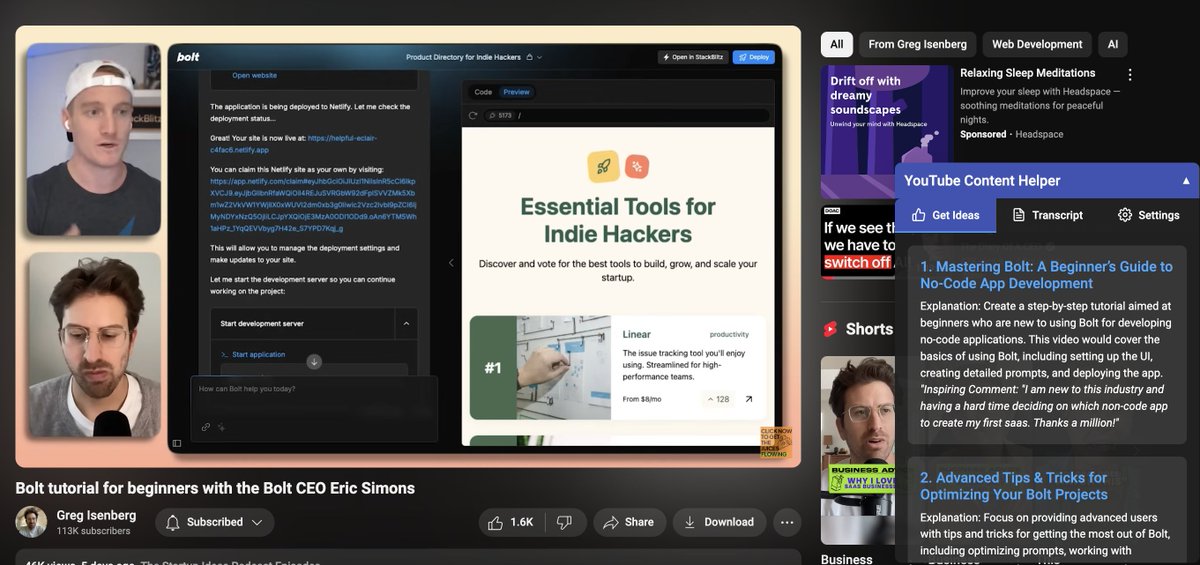Click Open in StackBlitz in the Bolt window
Image resolution: width=1200 pixels, height=565 pixels.
[x=692, y=57]
